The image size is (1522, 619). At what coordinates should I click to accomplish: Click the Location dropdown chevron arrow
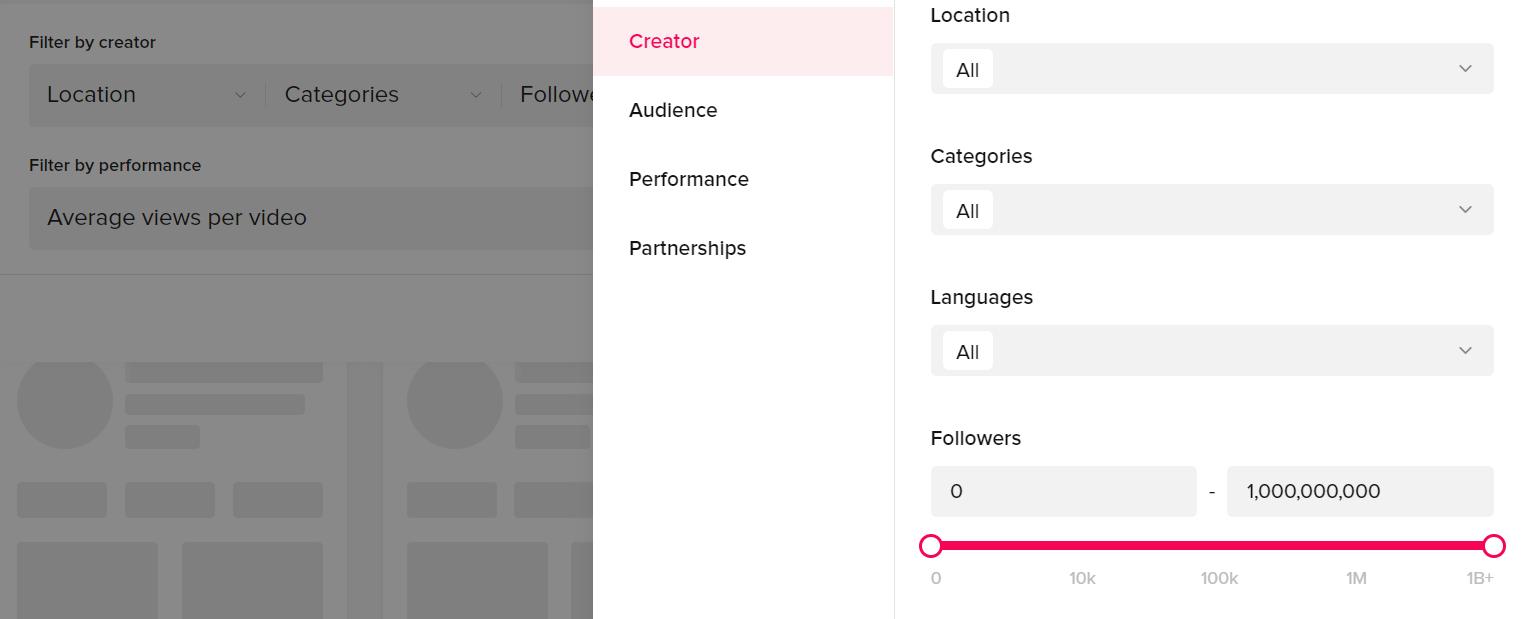point(1465,69)
